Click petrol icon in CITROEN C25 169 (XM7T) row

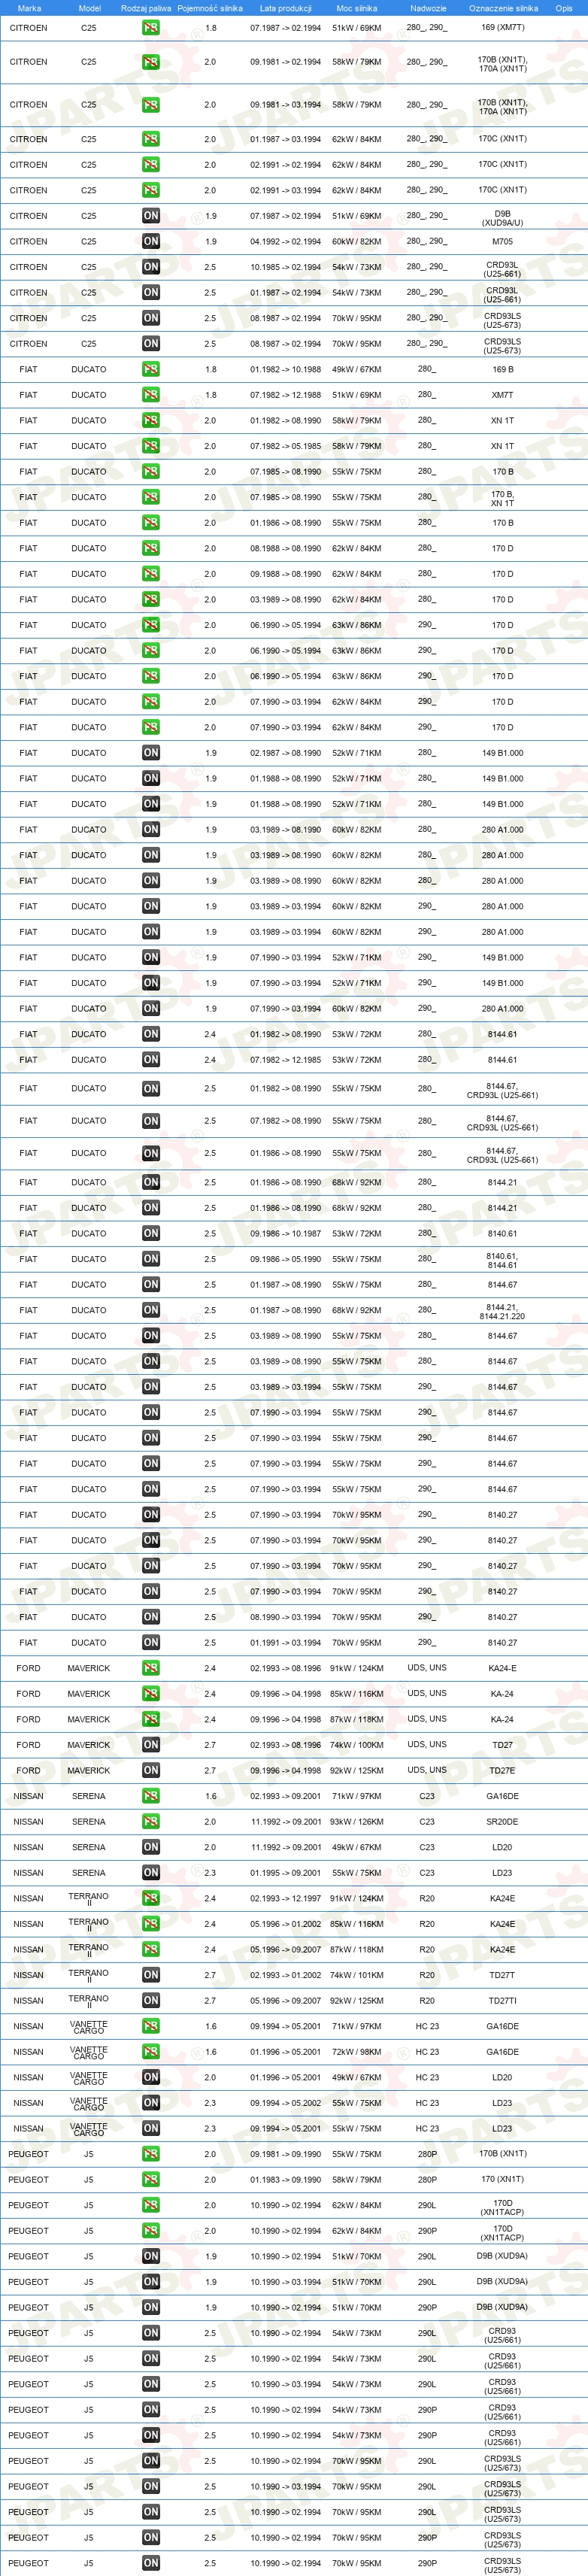150,28
